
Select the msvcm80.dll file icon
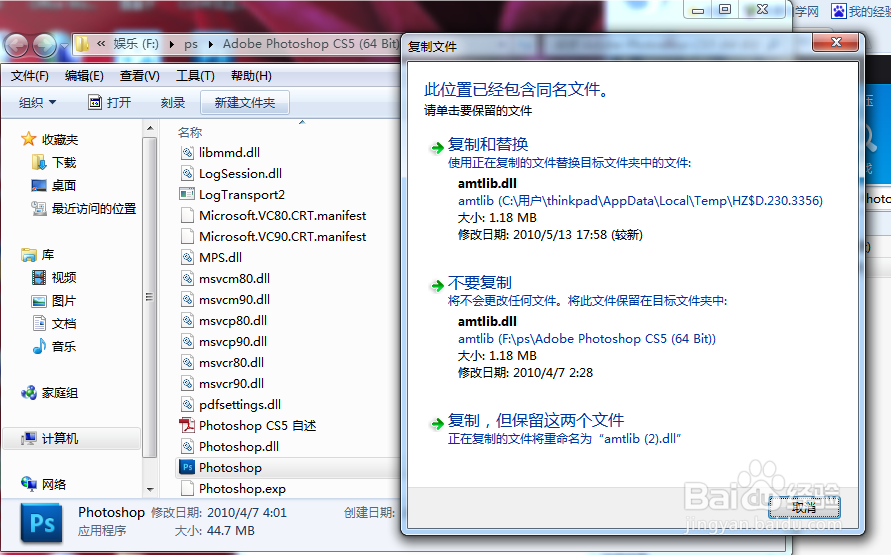[187, 278]
